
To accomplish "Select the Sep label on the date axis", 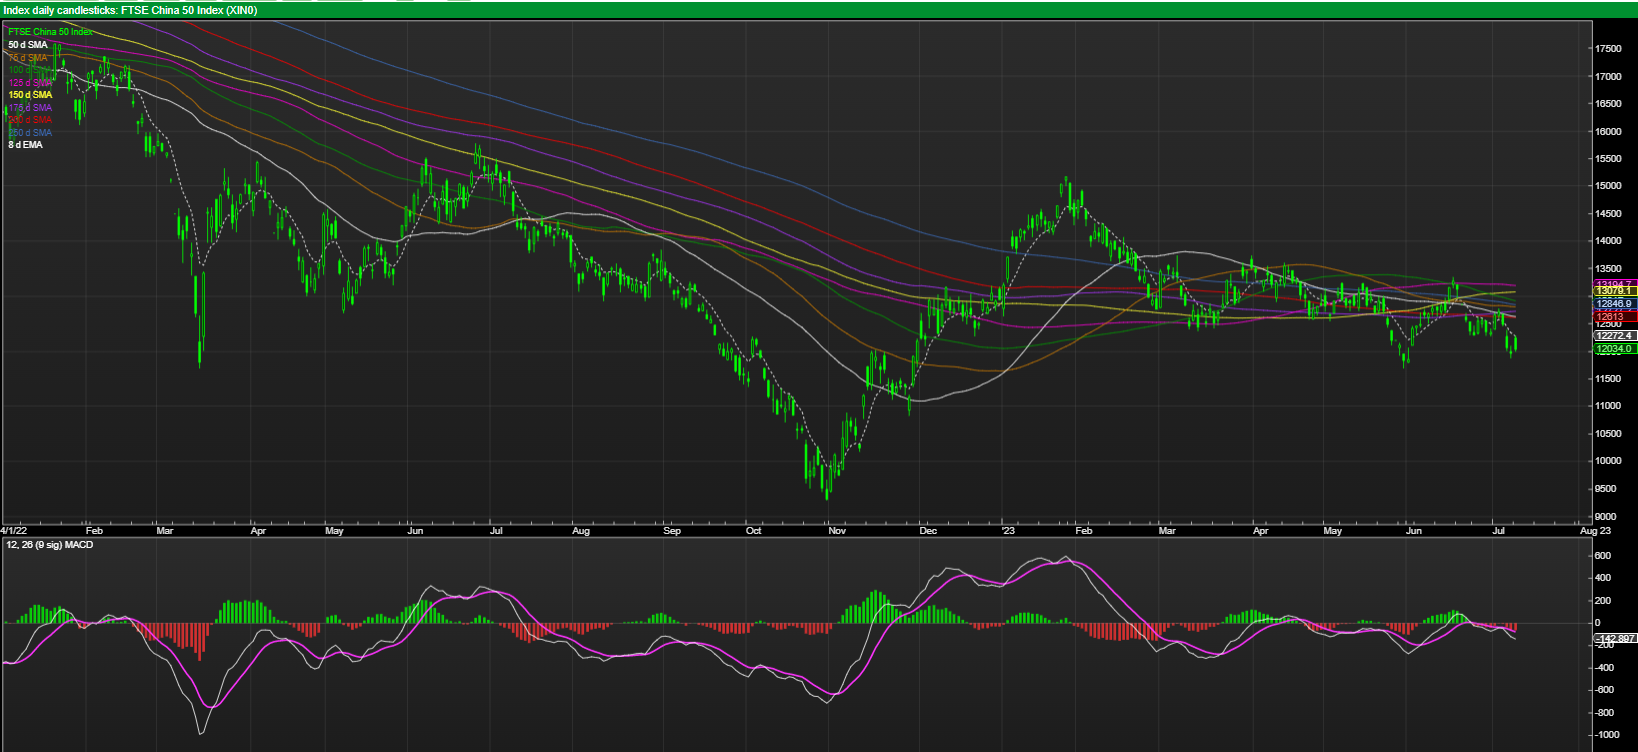I will click(x=672, y=531).
